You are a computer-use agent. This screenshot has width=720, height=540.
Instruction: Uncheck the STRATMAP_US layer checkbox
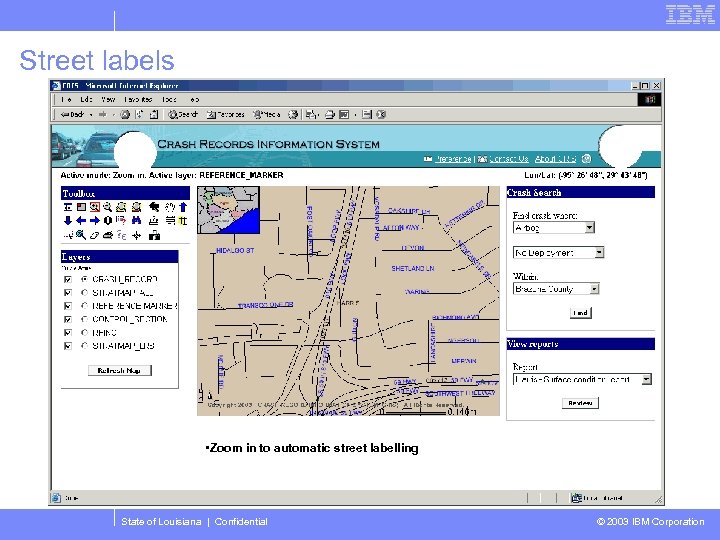point(68,346)
